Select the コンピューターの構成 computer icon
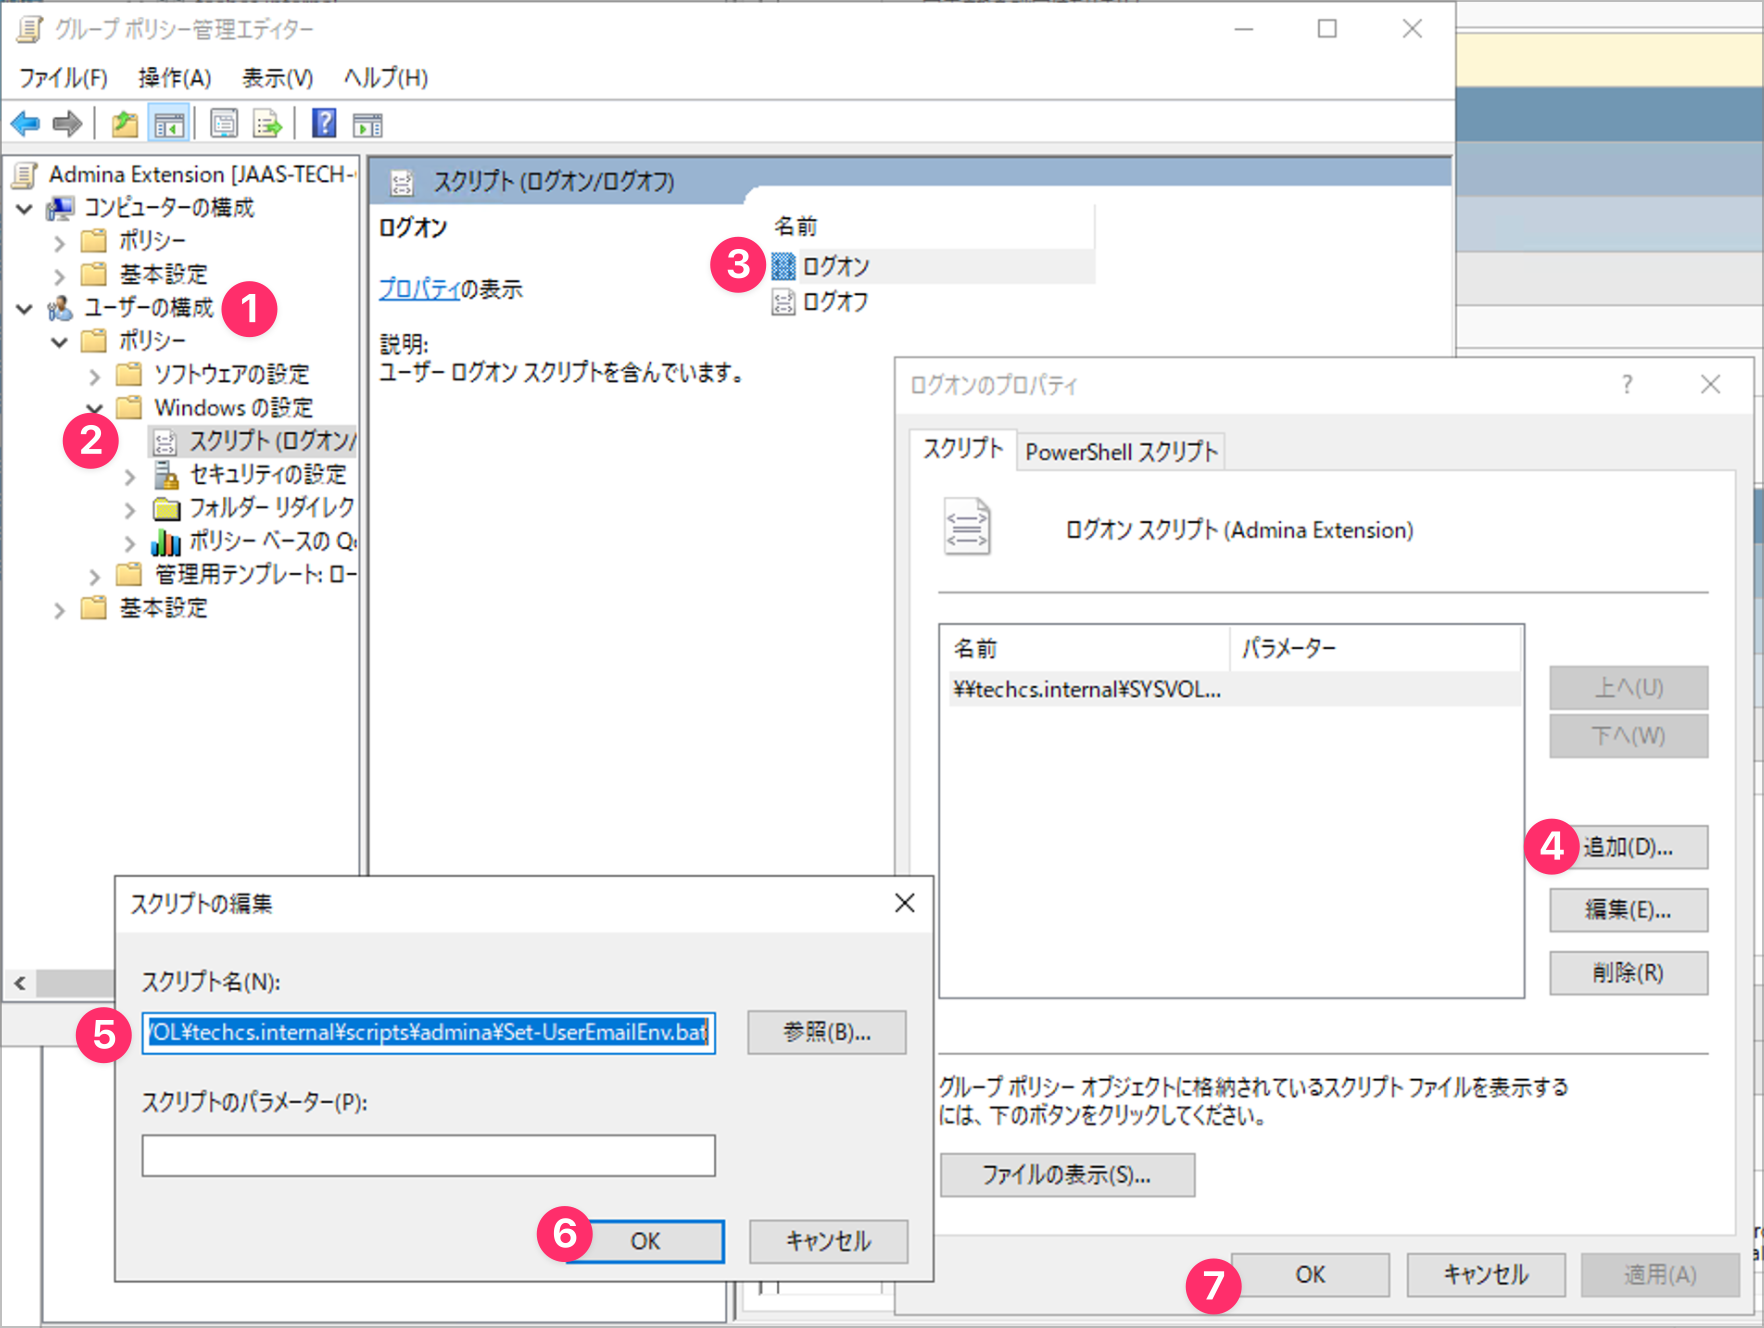The height and width of the screenshot is (1328, 1764). point(60,208)
